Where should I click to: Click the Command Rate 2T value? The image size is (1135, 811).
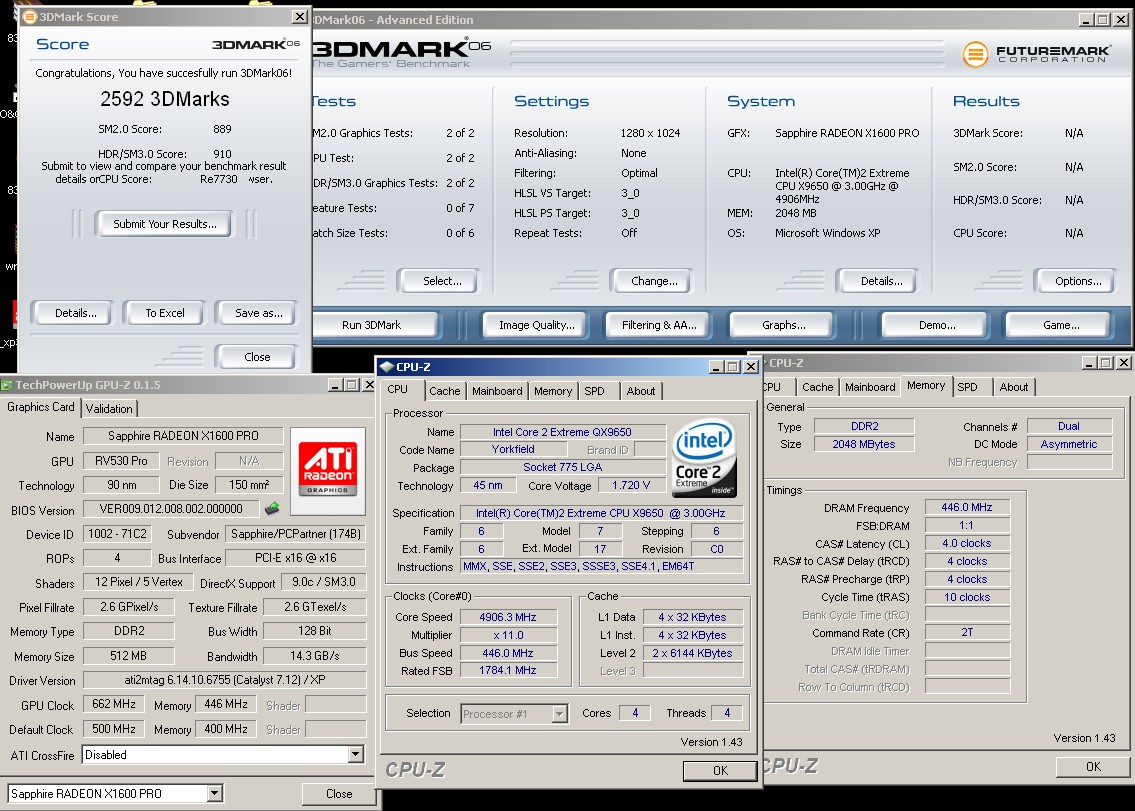pyautogui.click(x=966, y=632)
